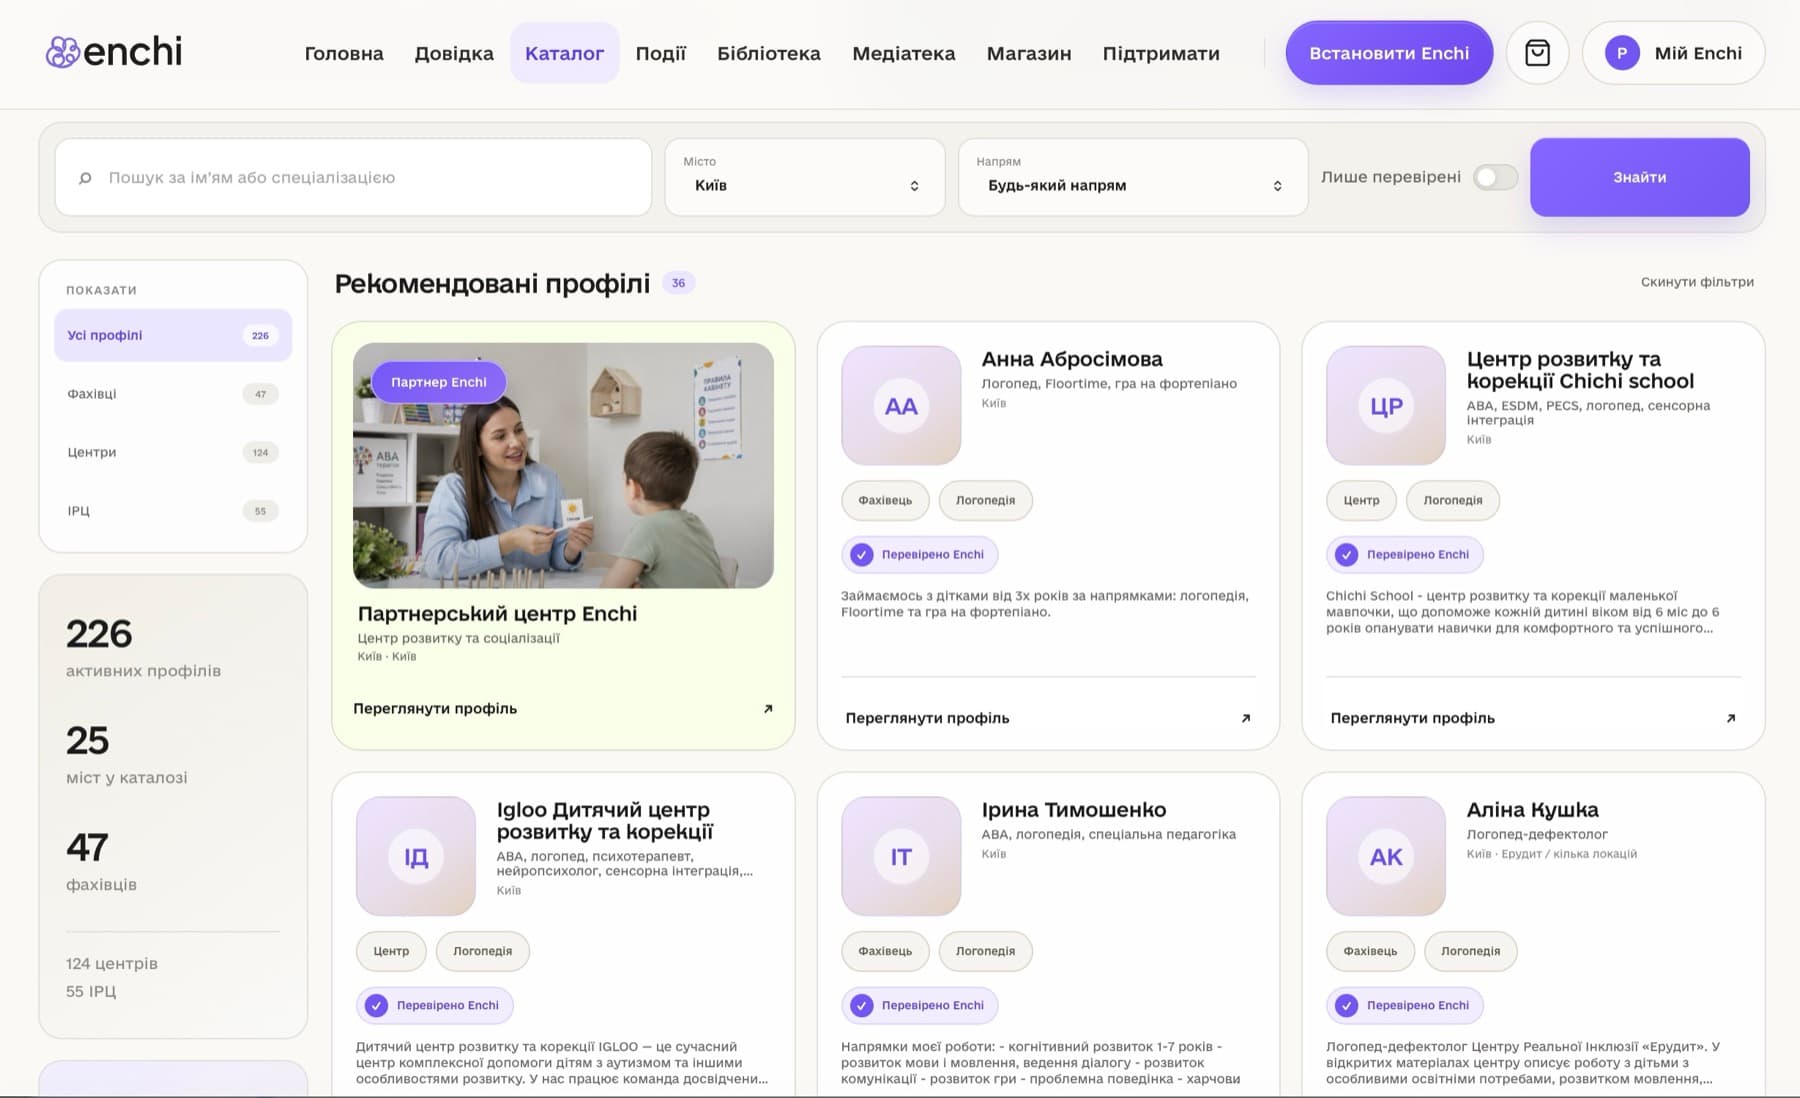
Task: Click the ІТ avatar of Ірина Тимошенко
Action: pyautogui.click(x=901, y=856)
